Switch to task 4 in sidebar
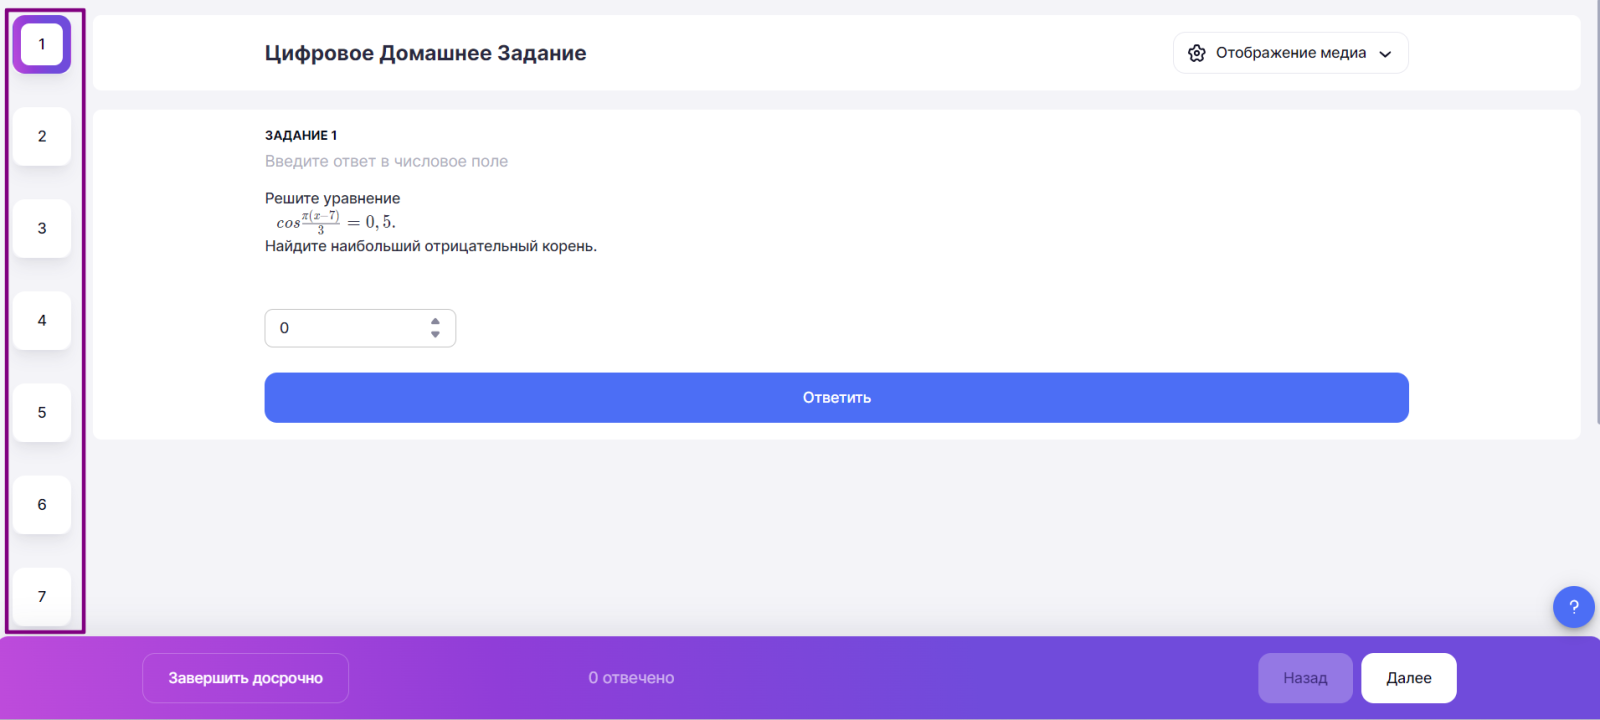This screenshot has height=720, width=1600. [42, 320]
